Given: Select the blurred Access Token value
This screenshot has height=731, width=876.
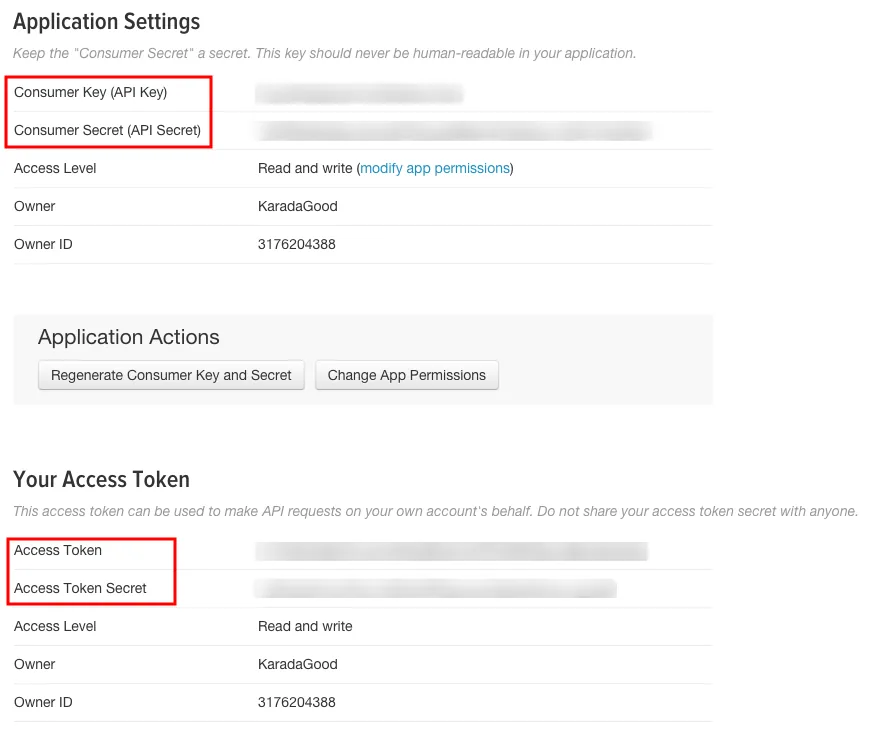Looking at the screenshot, I should click(451, 551).
